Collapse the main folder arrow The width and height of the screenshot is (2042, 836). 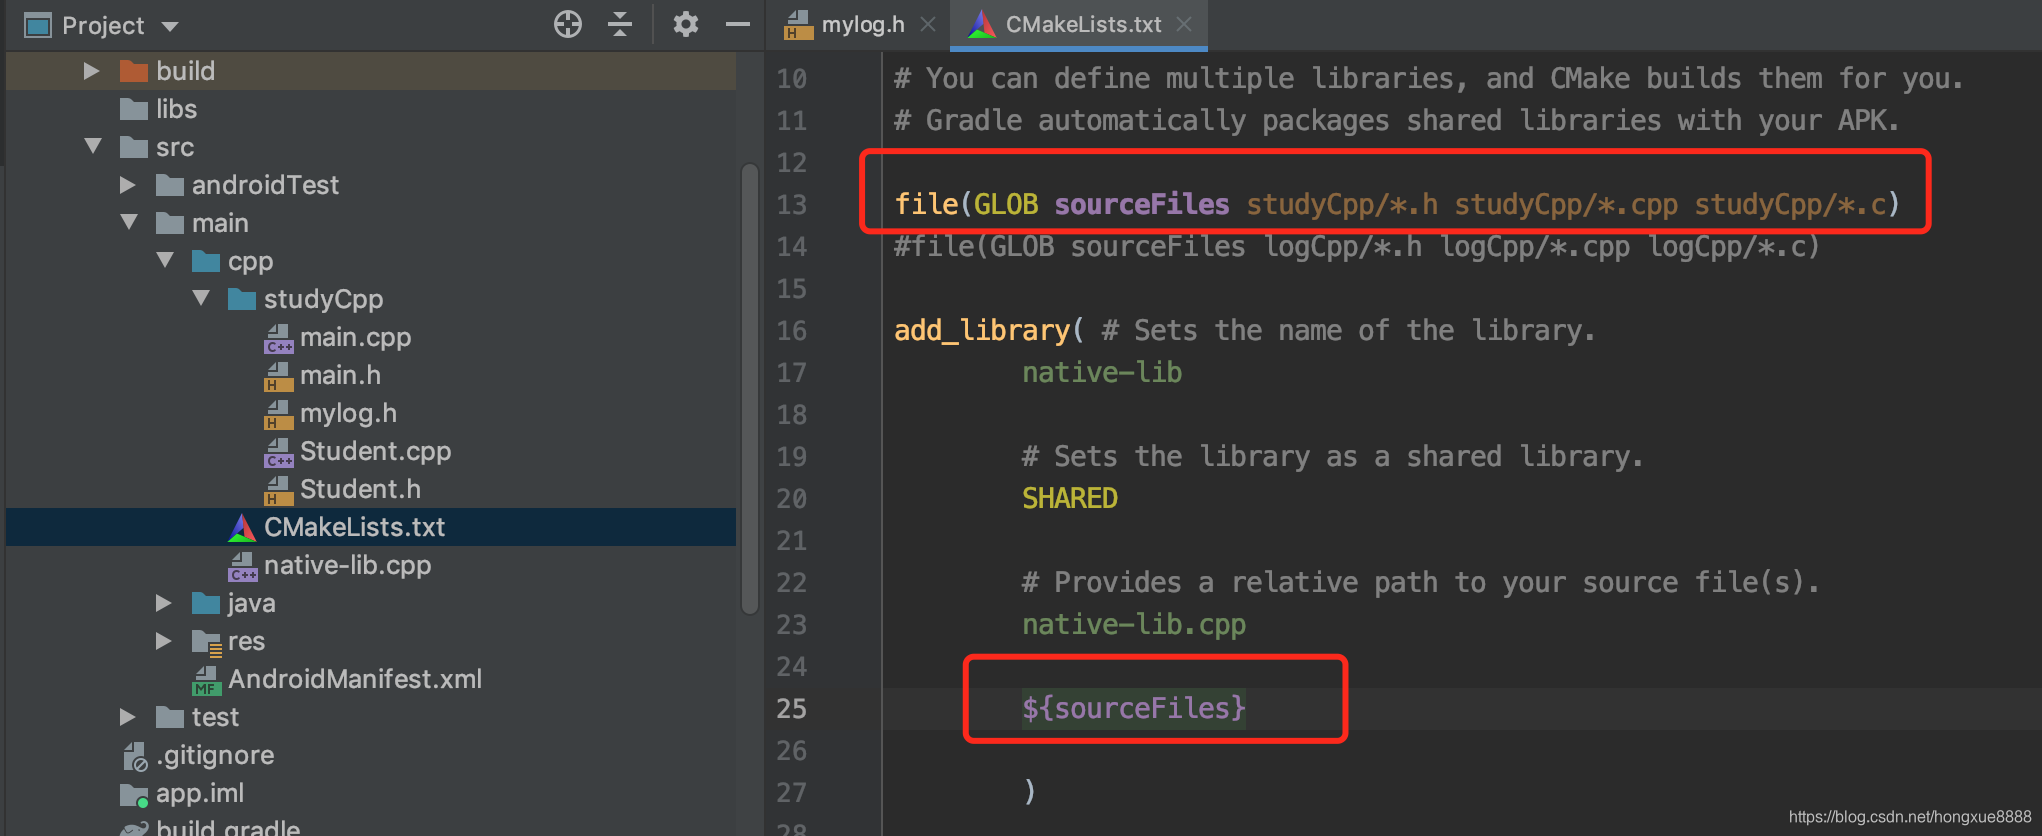[x=129, y=223]
